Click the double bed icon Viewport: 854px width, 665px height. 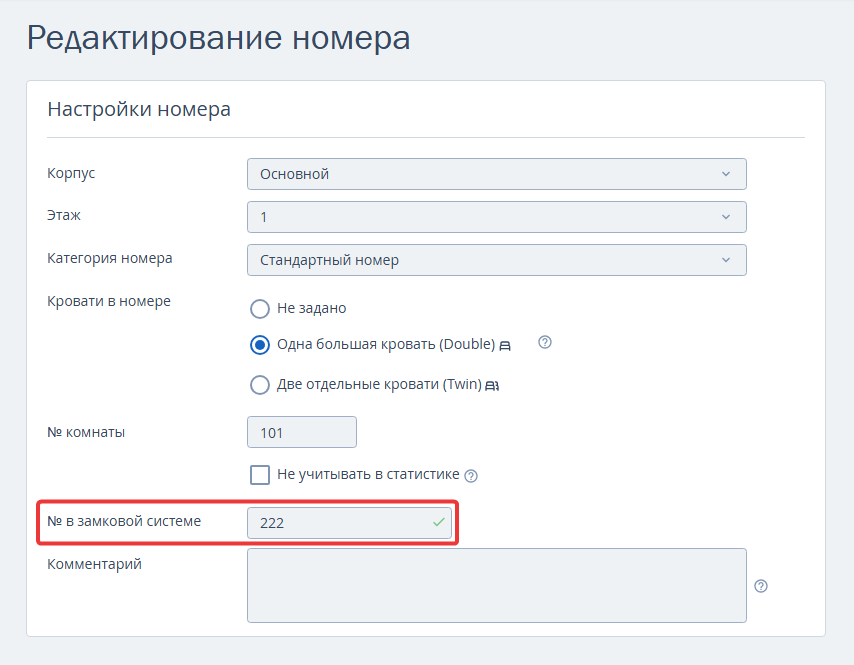tap(505, 346)
